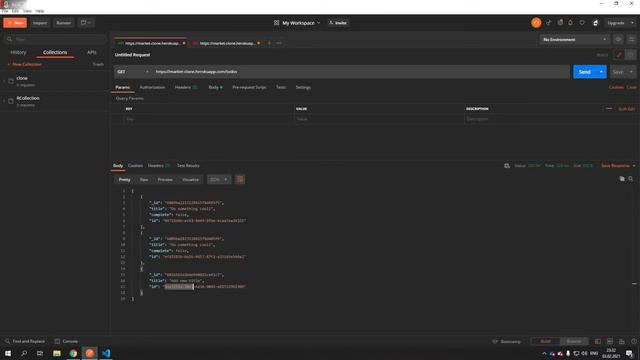This screenshot has height=360, width=640.
Task: Click the New Collection link
Action: tap(24, 64)
